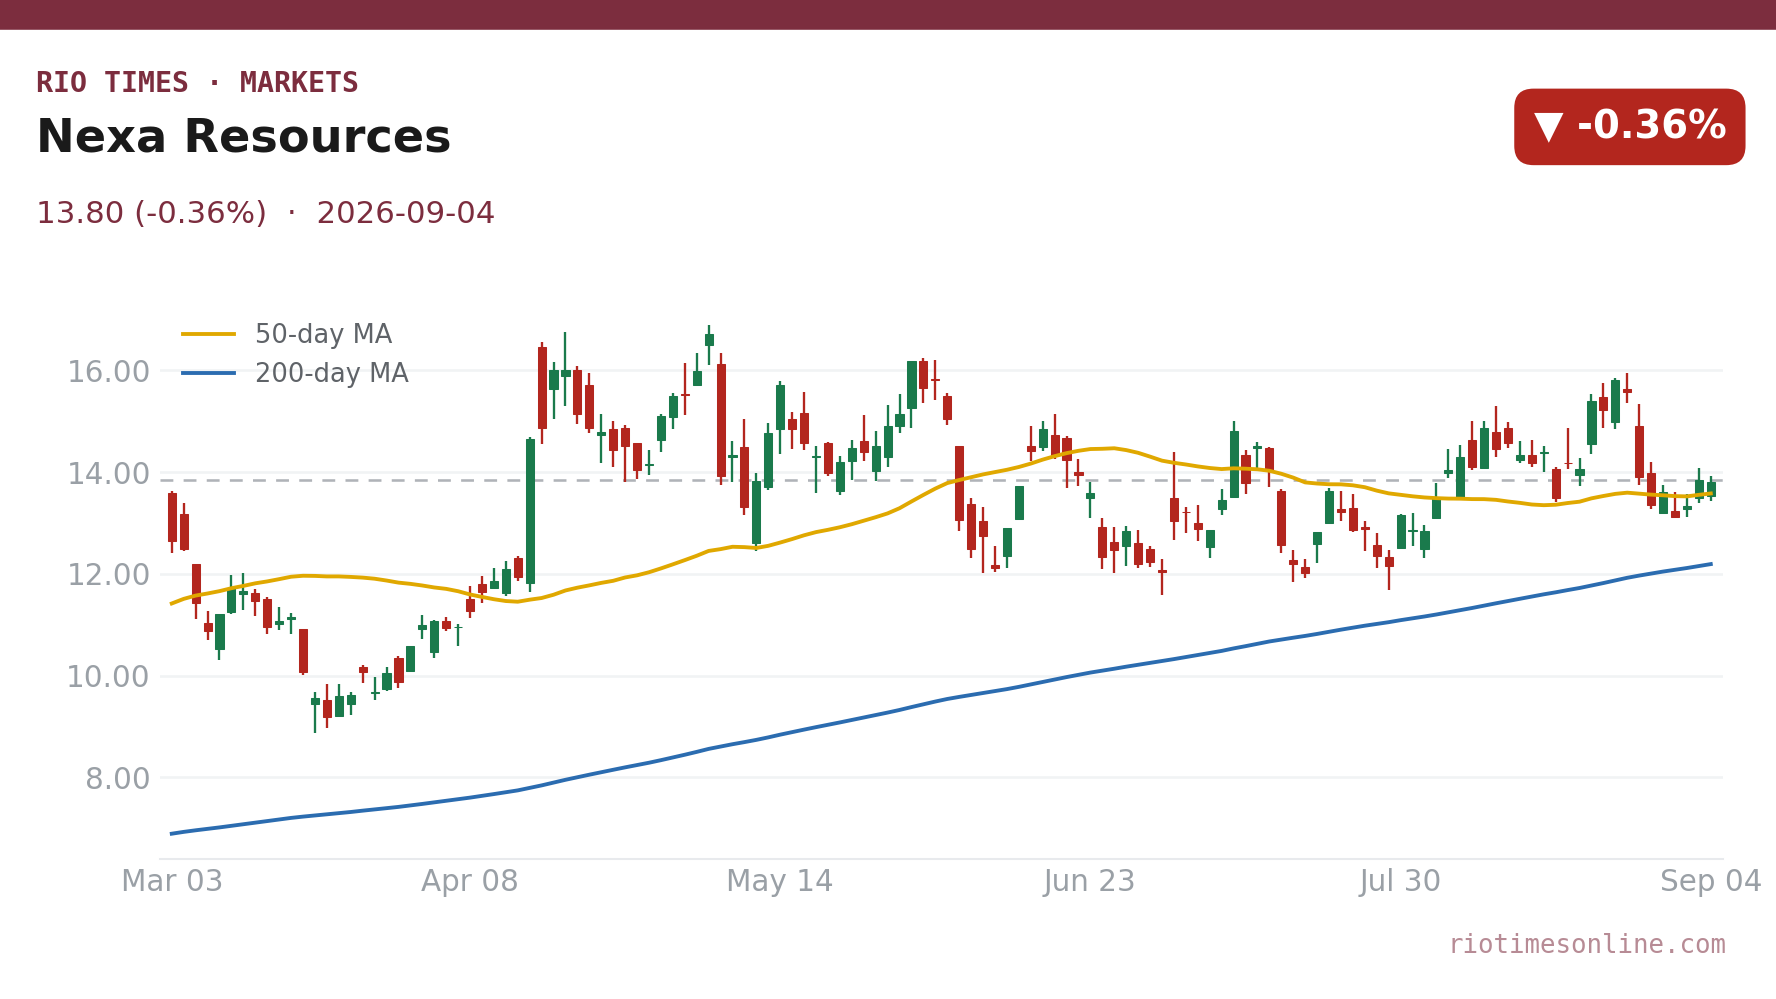Click the blue 200-day MA legend line swatch
Viewport: 1776px width, 999px height.
click(209, 373)
